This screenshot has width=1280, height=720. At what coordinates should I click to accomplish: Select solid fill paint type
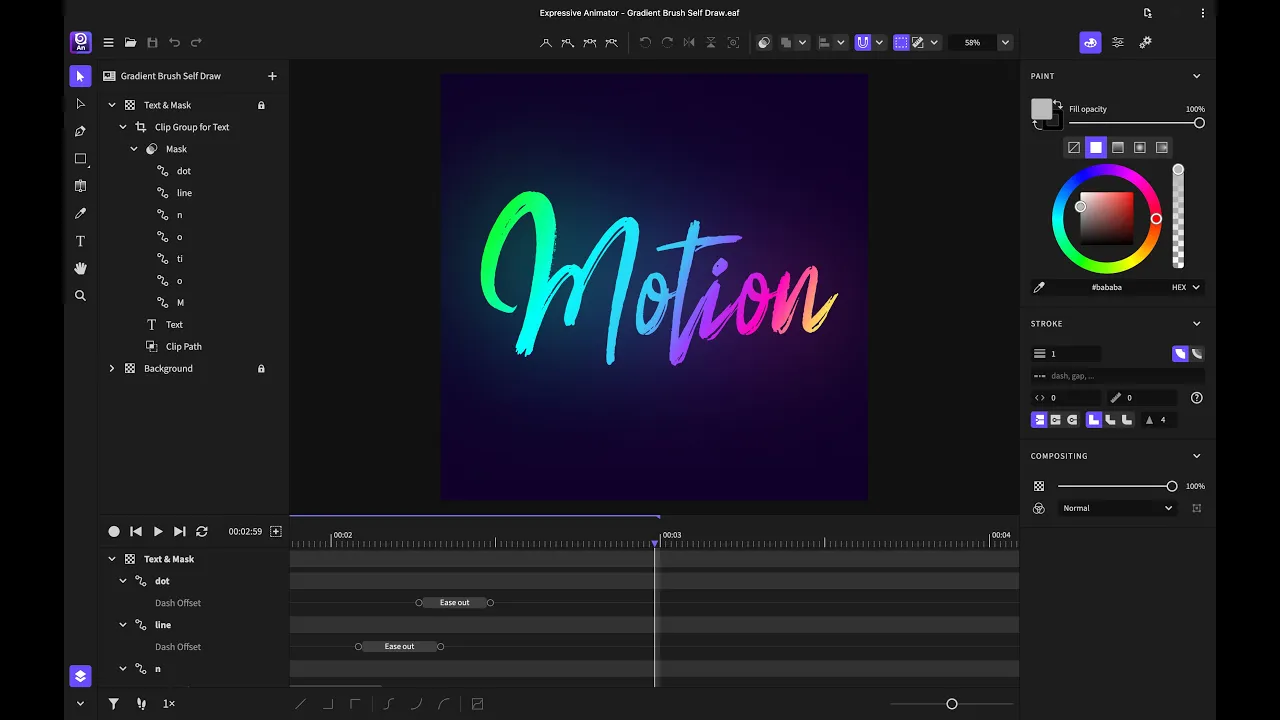point(1096,147)
